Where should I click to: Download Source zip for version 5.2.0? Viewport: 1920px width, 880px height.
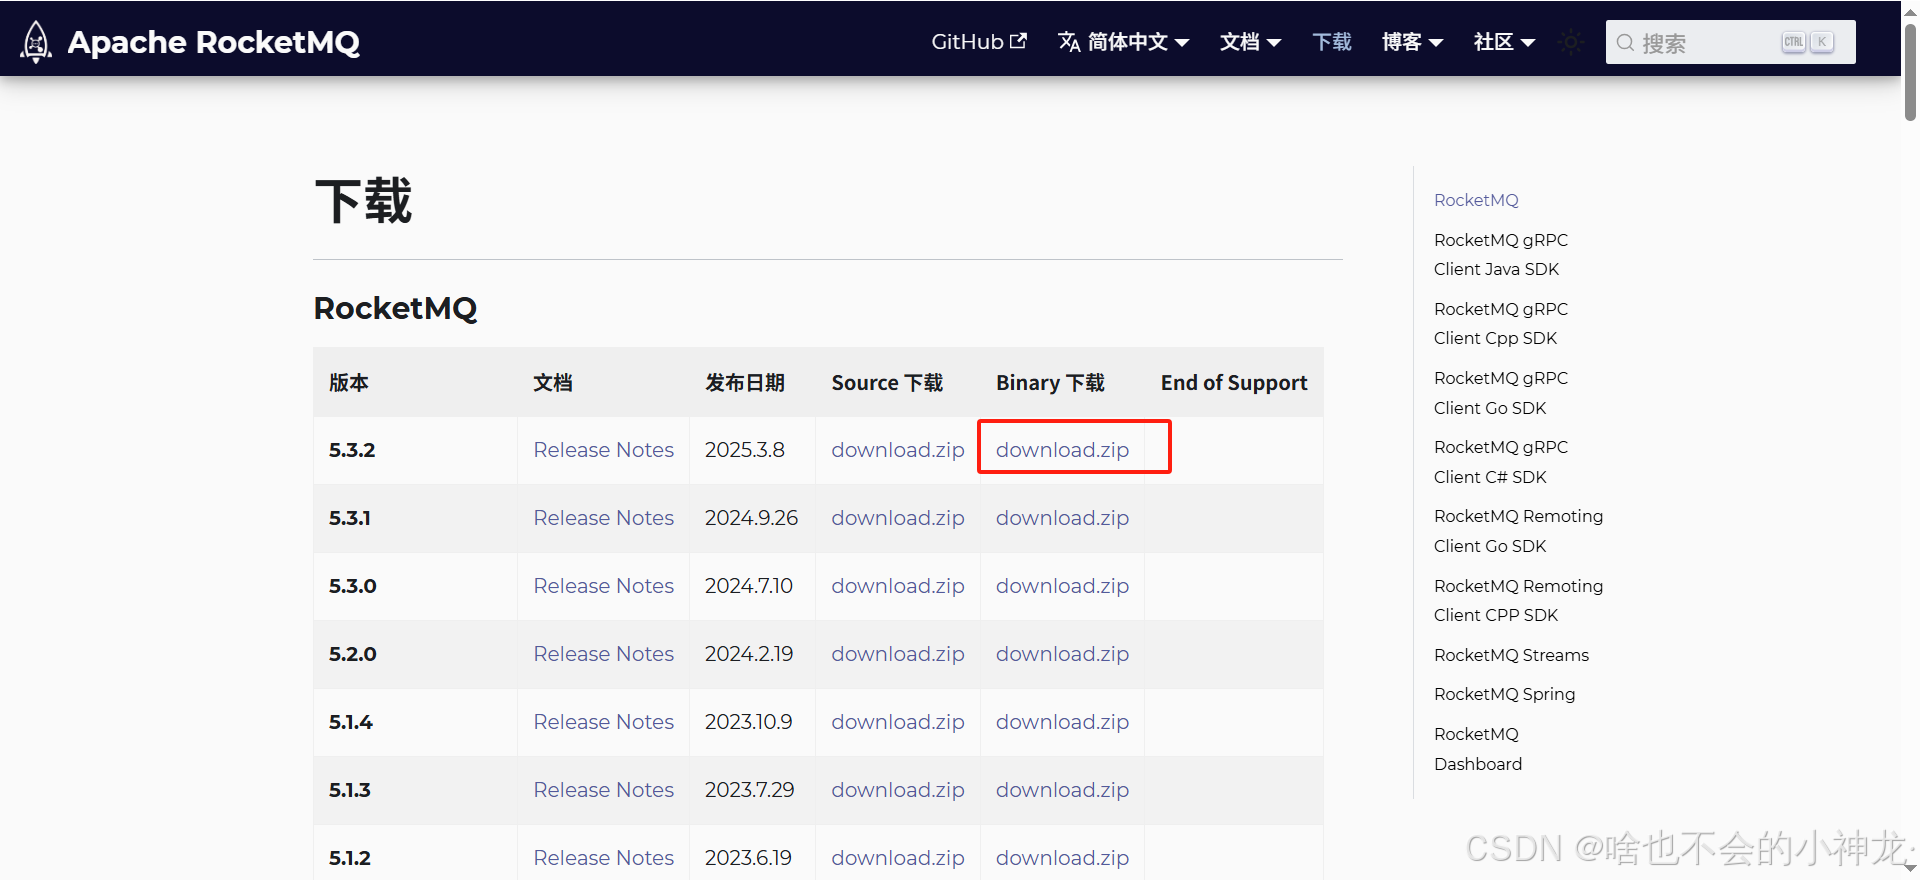[898, 654]
